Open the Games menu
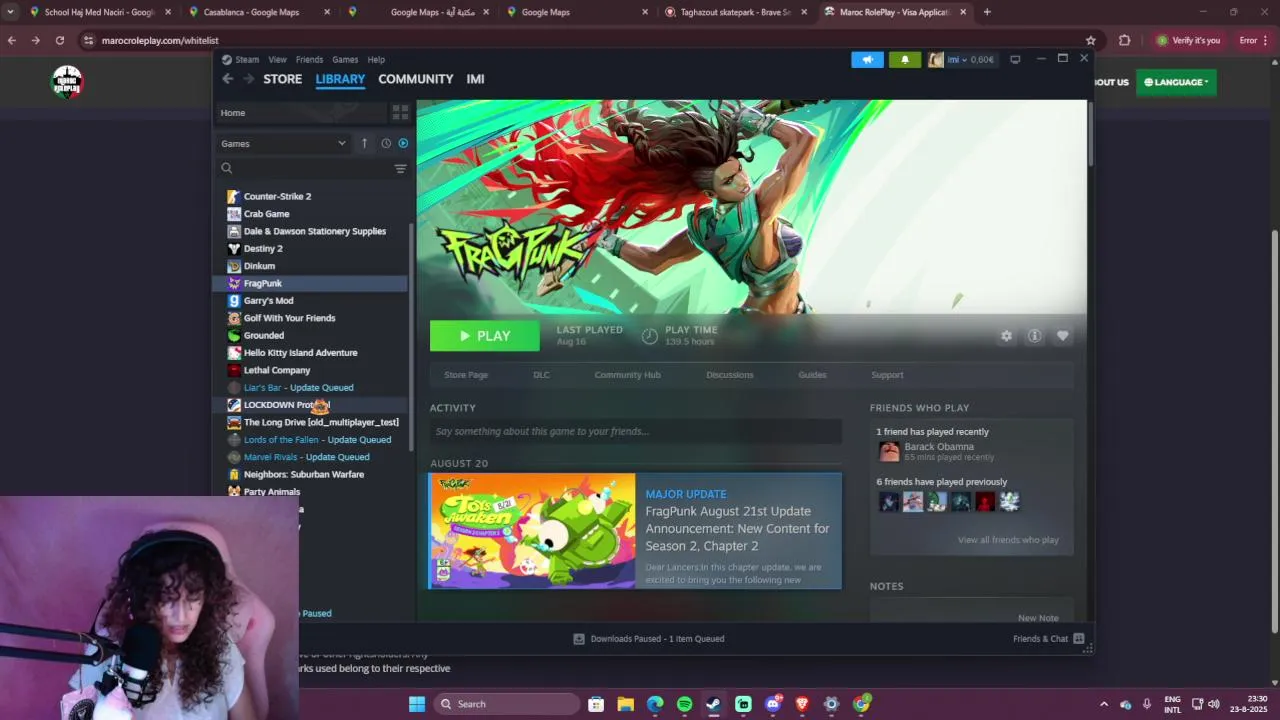 [345, 60]
